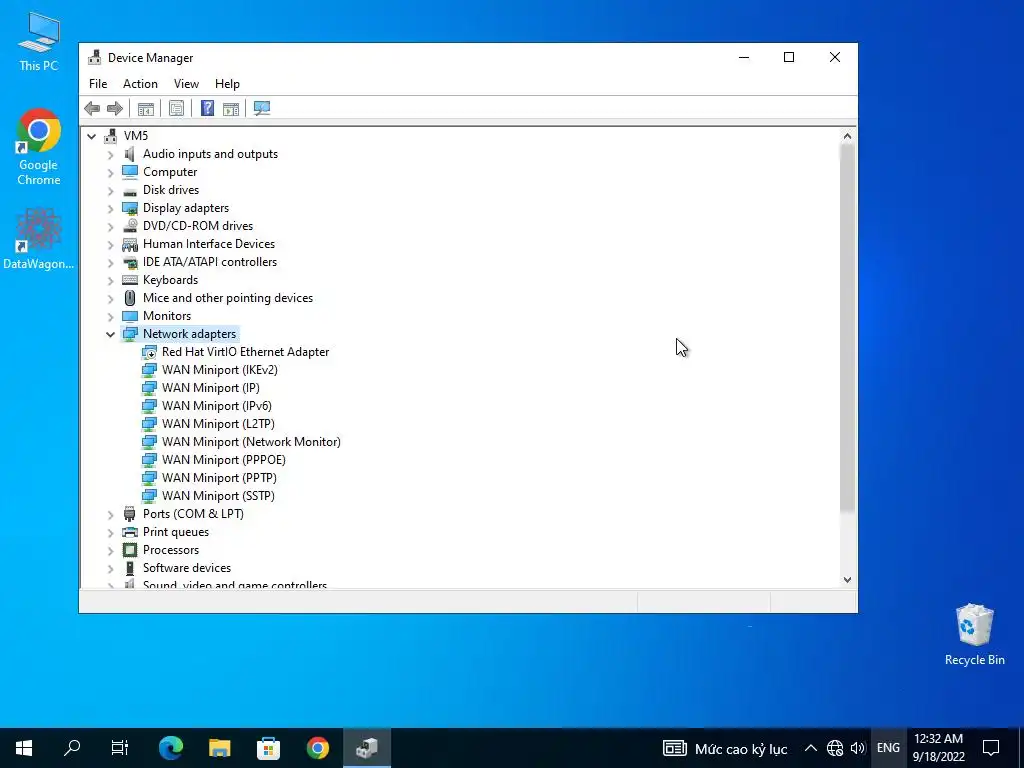Collapse the Network adapters chevron
Screen dimensions: 1024x768
(110, 334)
